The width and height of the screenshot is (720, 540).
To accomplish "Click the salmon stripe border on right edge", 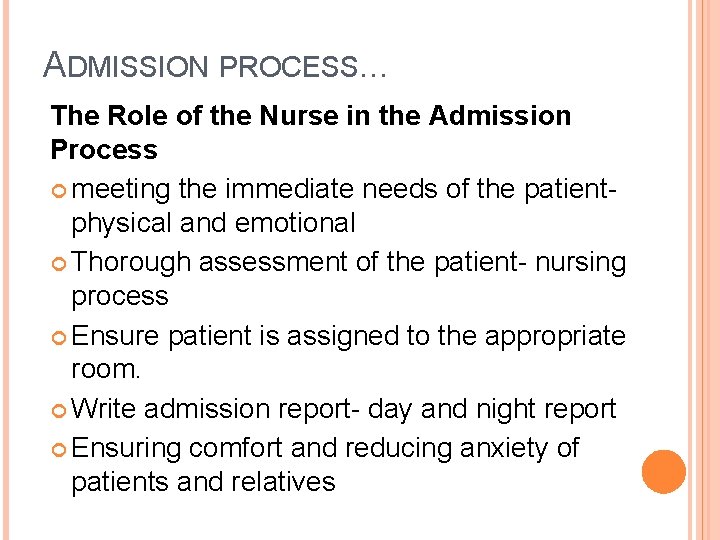I will [705, 270].
